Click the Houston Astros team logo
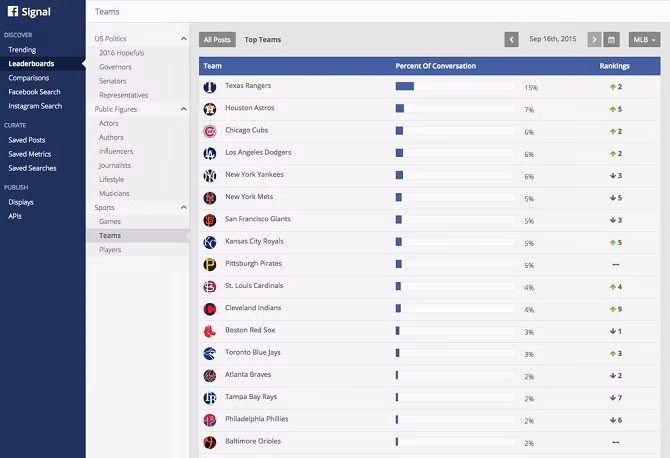This screenshot has width=670, height=458. (x=210, y=109)
